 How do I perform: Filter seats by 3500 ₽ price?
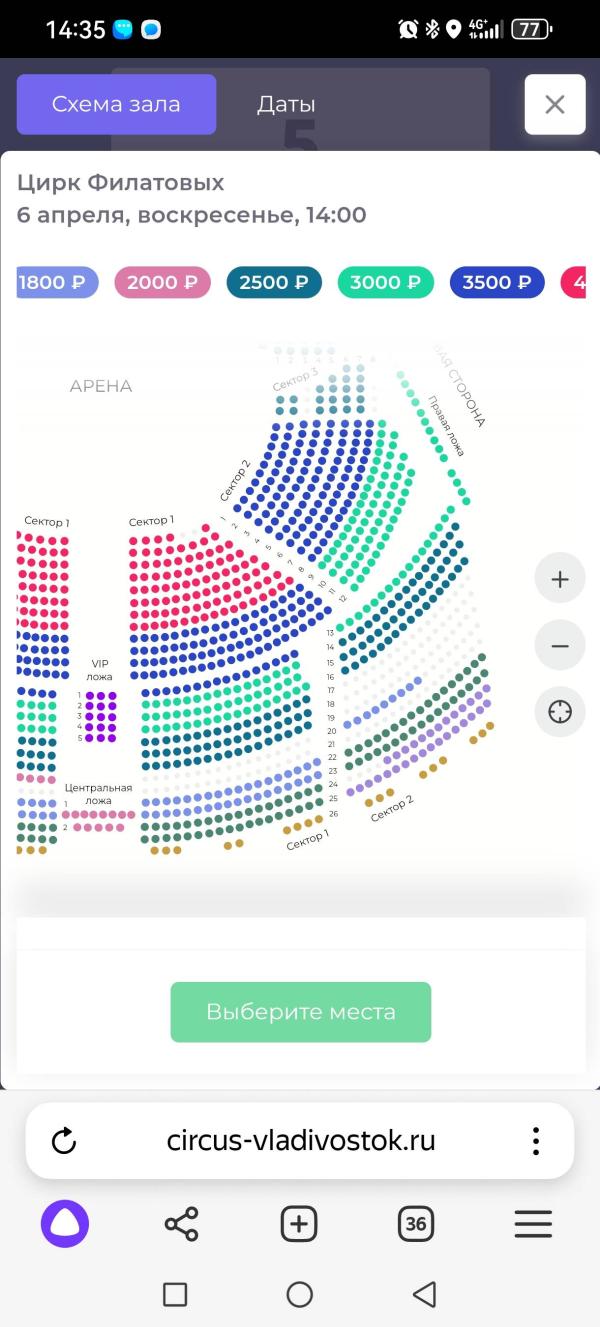point(497,282)
